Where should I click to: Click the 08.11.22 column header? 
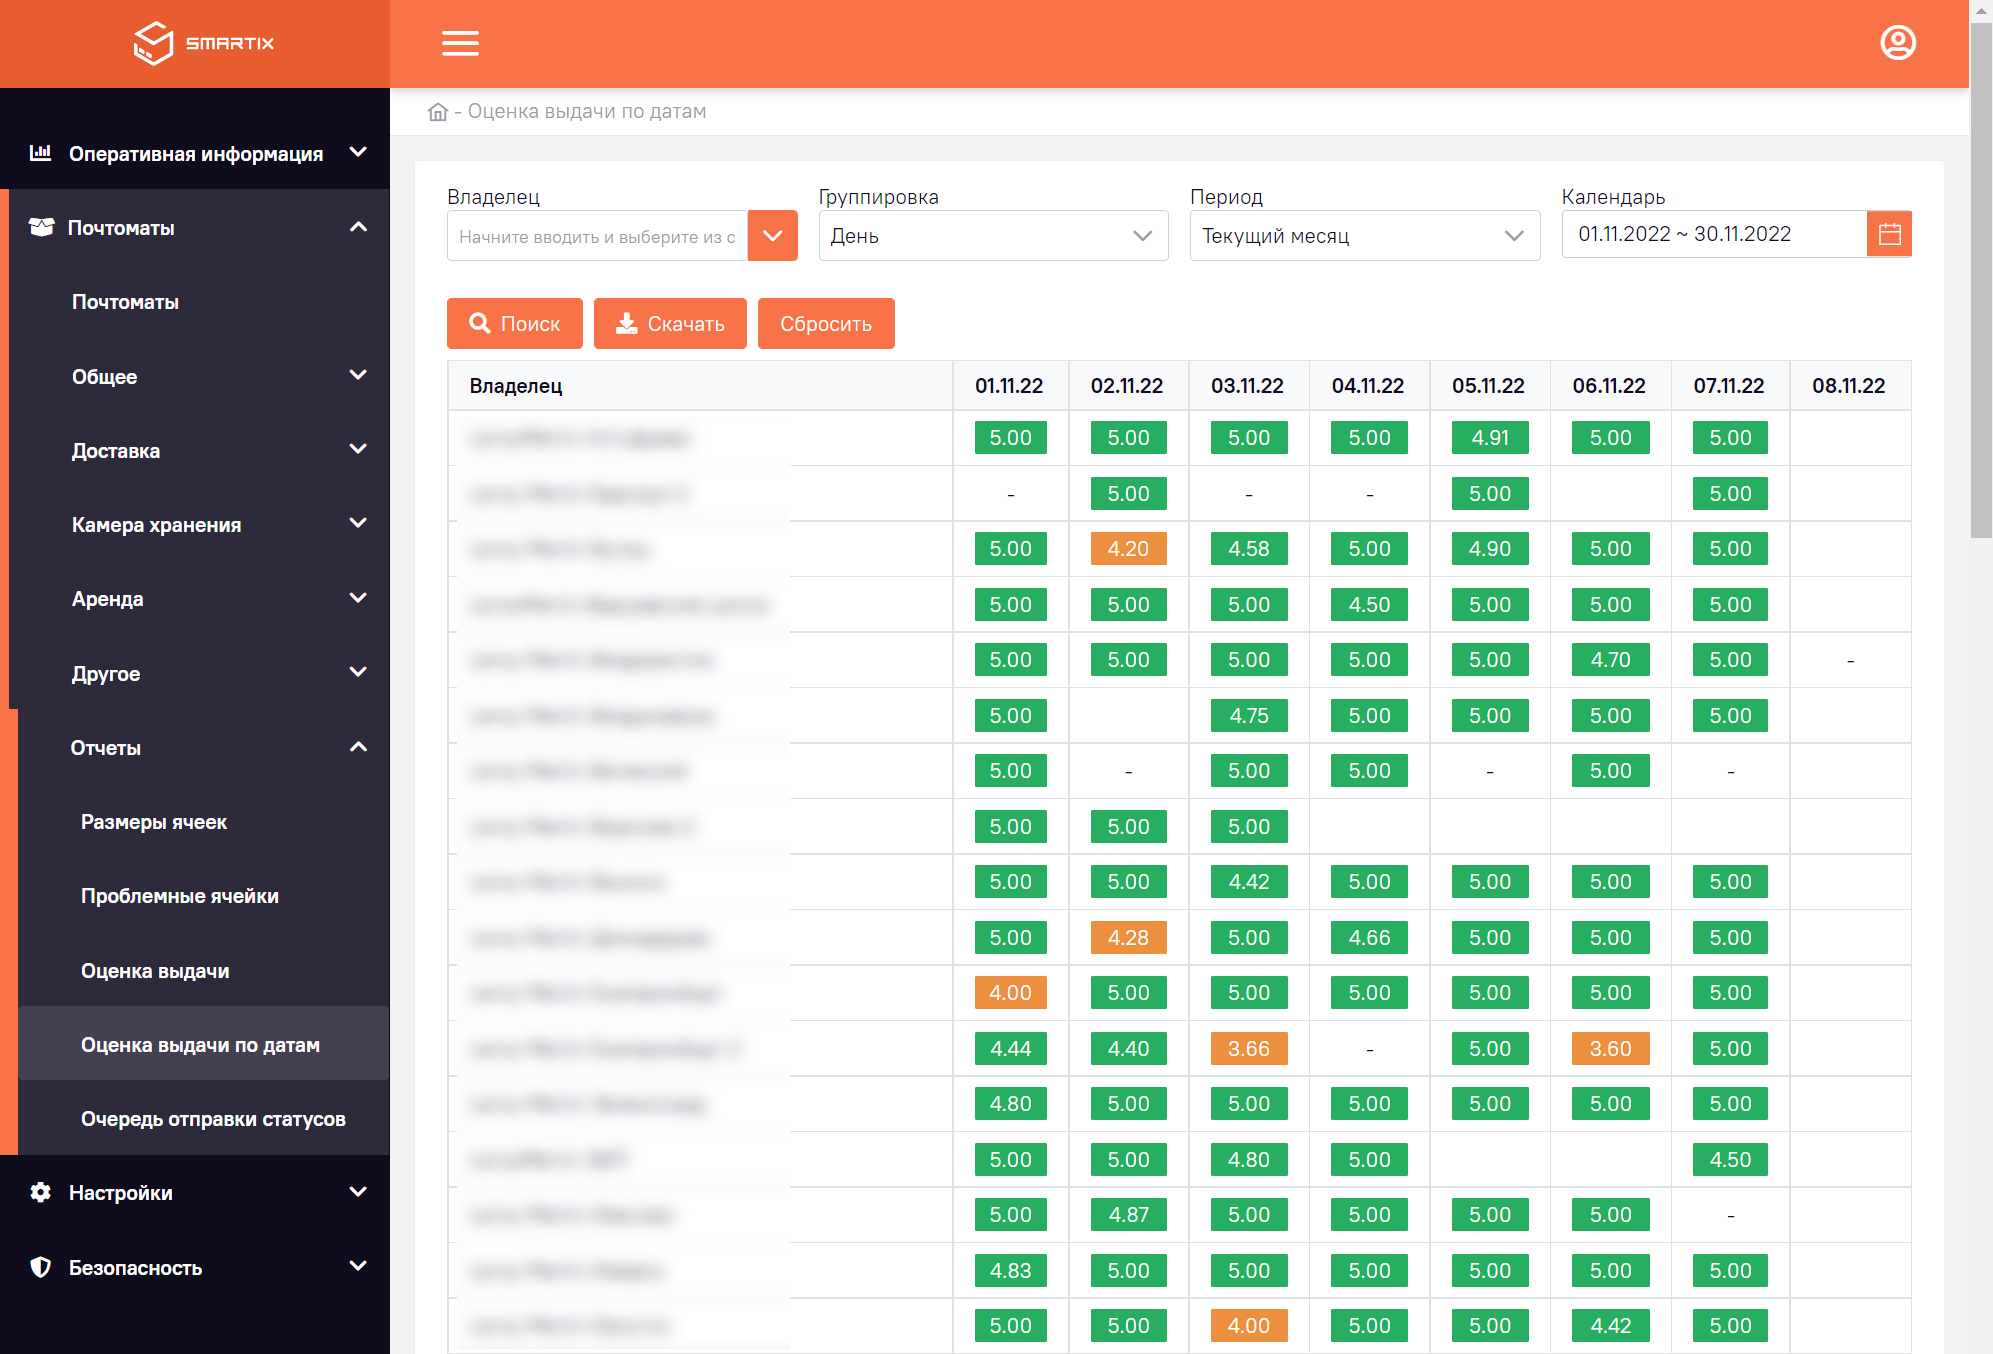(x=1849, y=386)
